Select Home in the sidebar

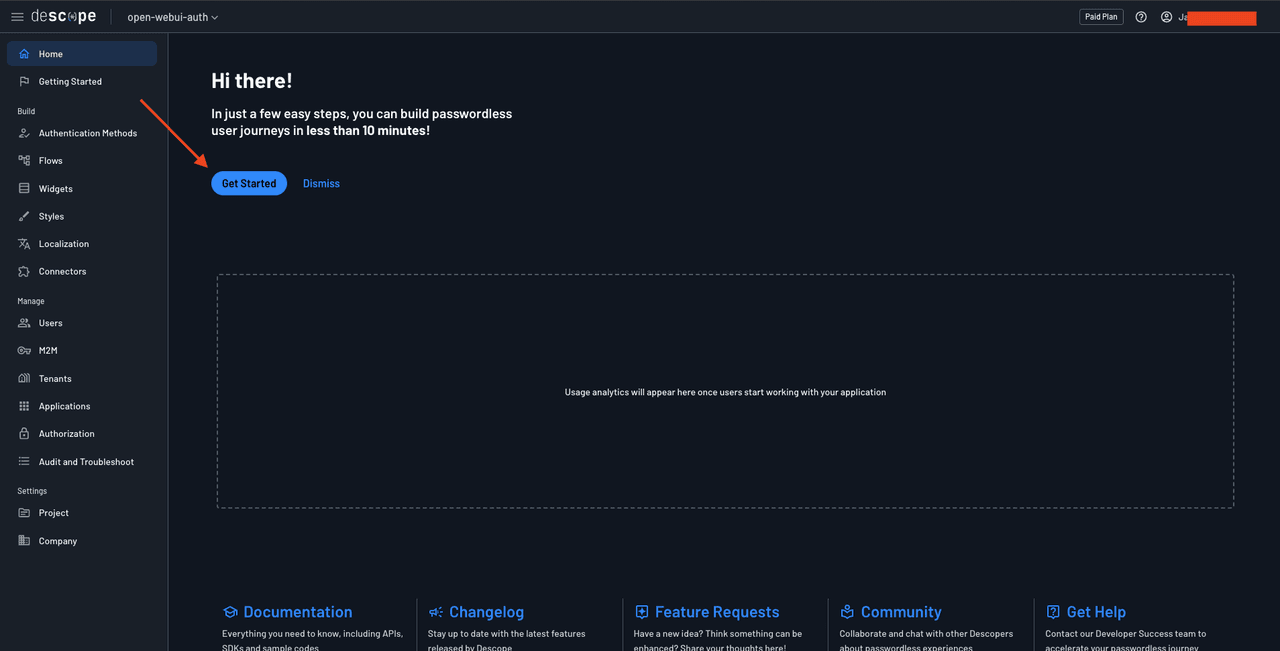coord(49,53)
